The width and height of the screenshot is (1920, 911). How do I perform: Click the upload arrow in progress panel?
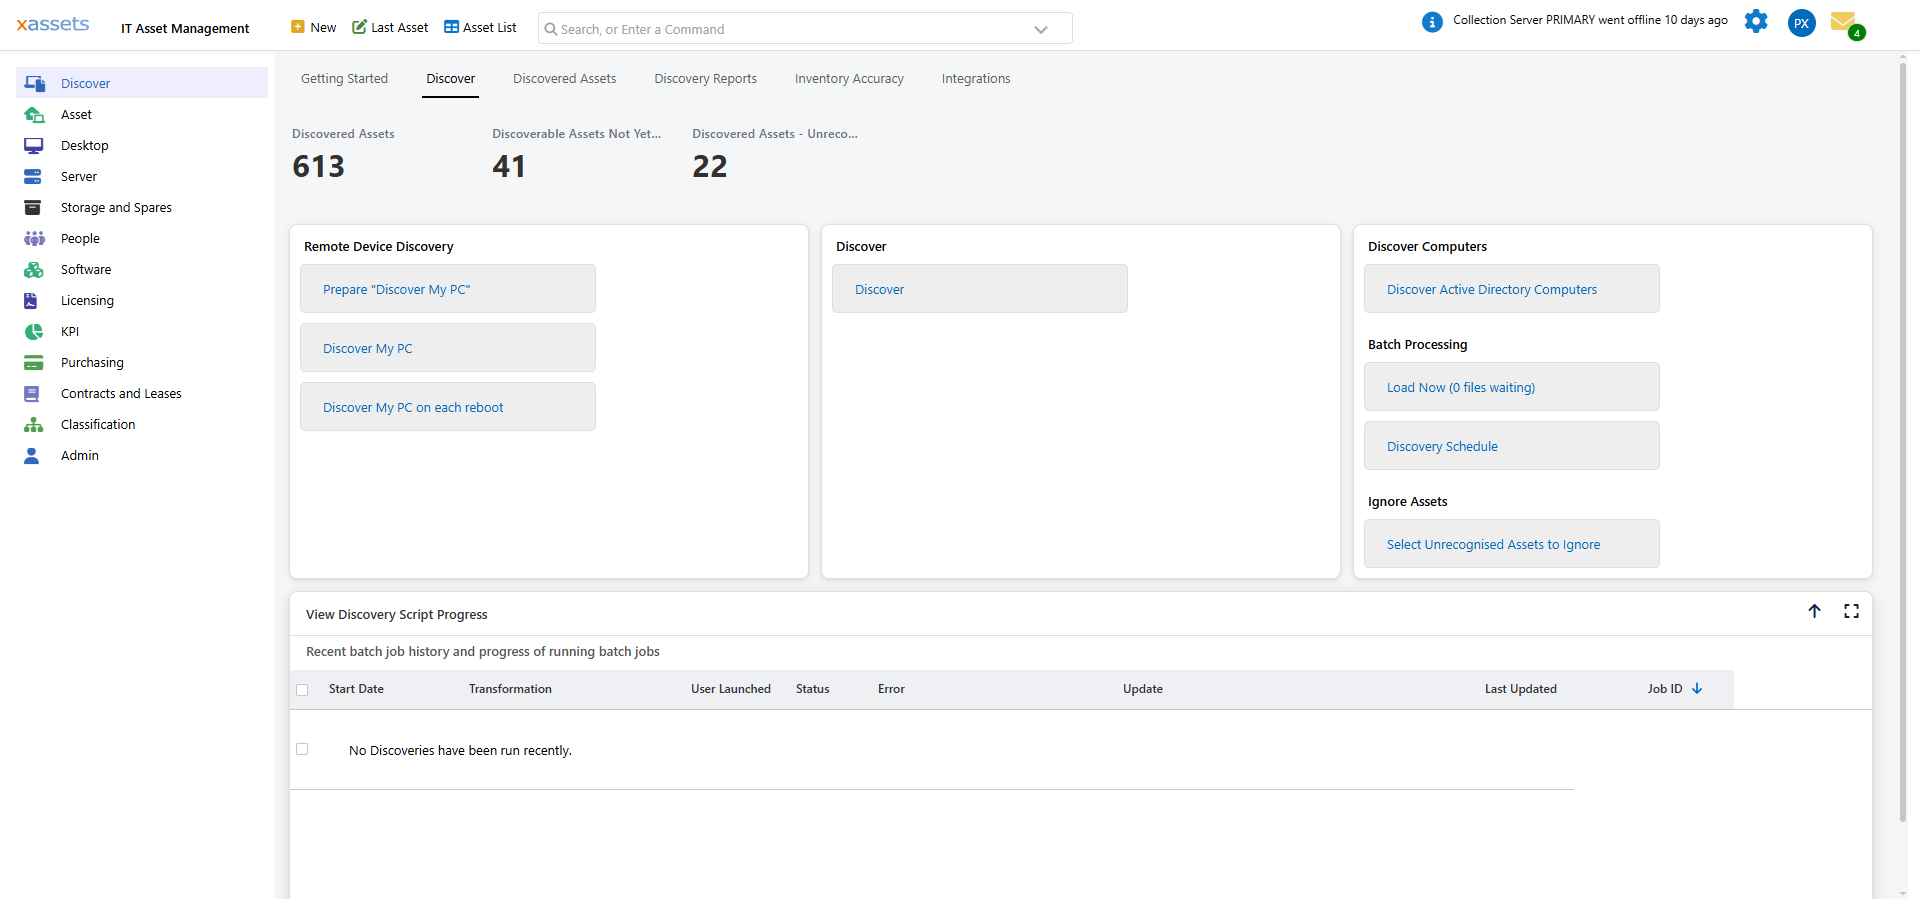[x=1815, y=611]
